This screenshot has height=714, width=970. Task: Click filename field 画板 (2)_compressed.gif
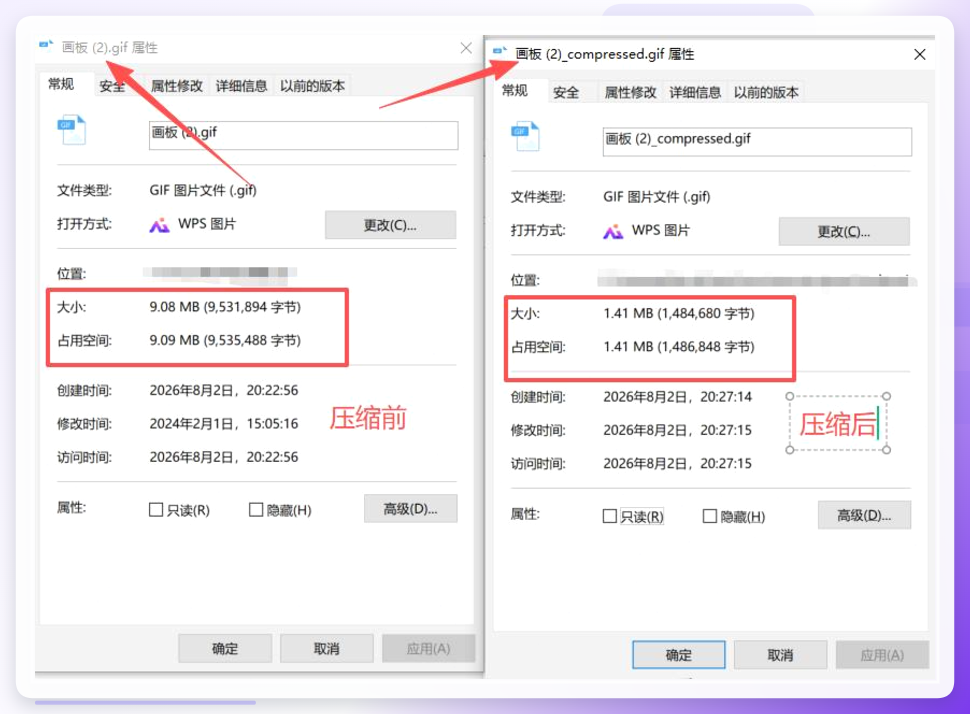757,141
